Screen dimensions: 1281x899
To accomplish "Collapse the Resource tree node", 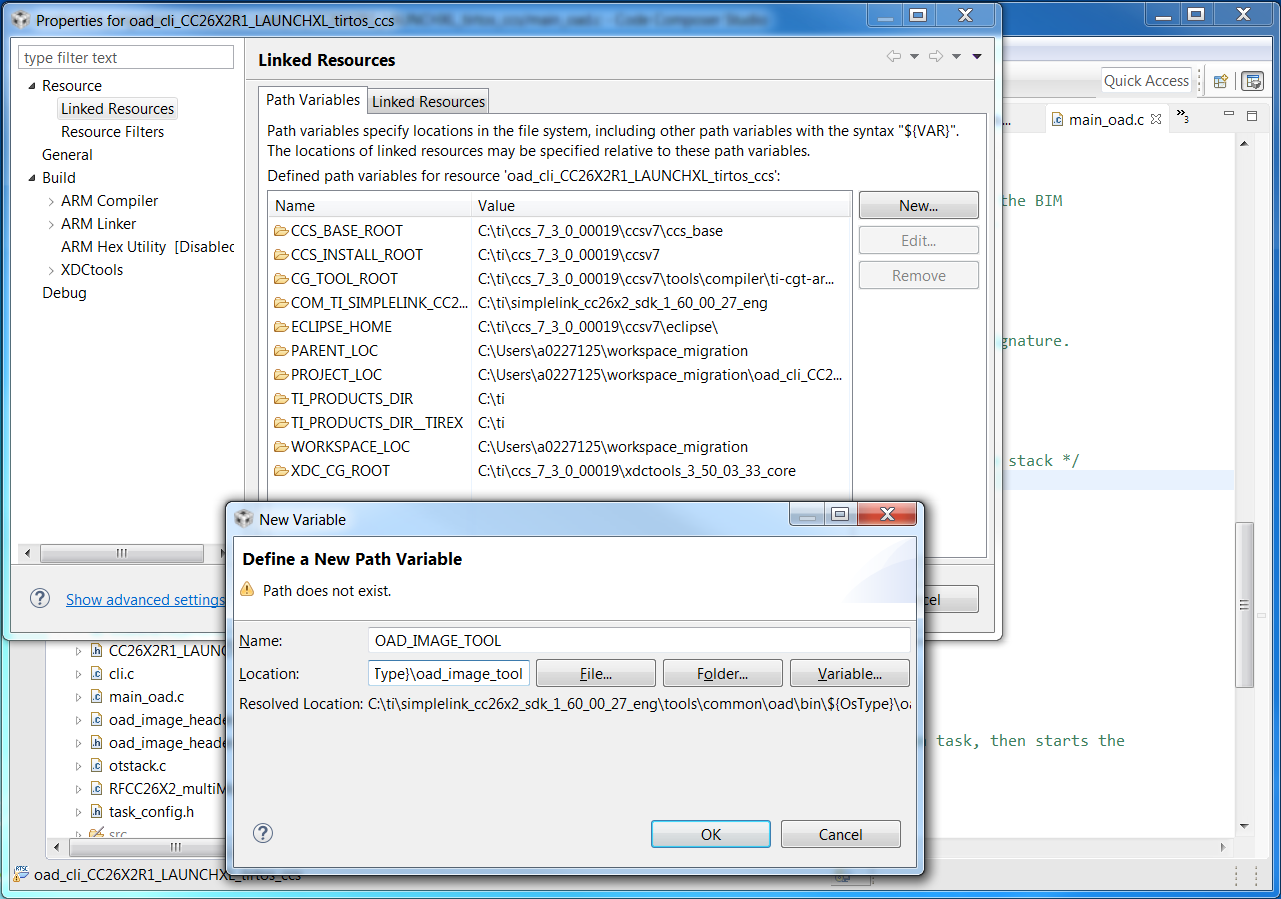I will click(32, 86).
